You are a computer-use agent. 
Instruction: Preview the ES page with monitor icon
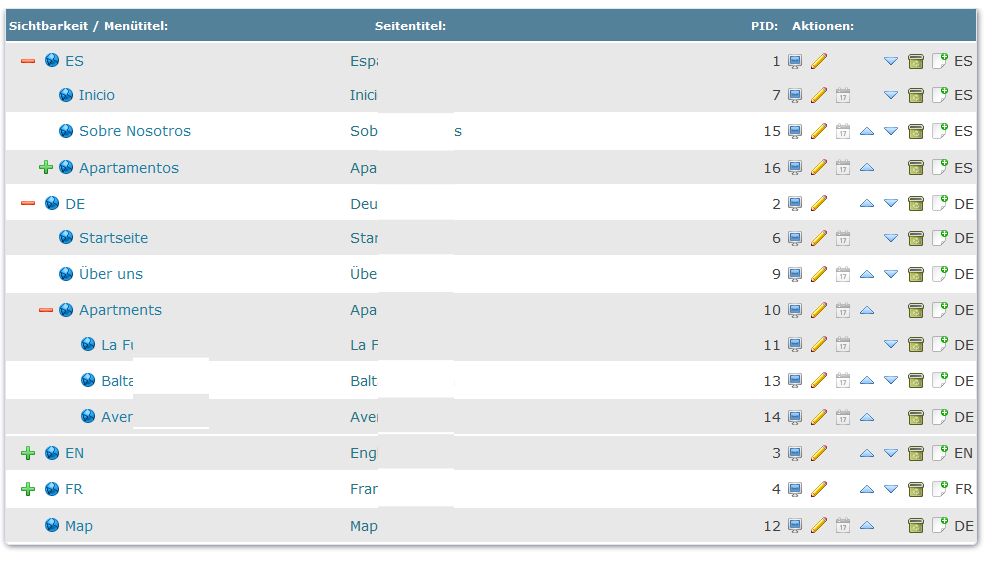click(x=795, y=61)
